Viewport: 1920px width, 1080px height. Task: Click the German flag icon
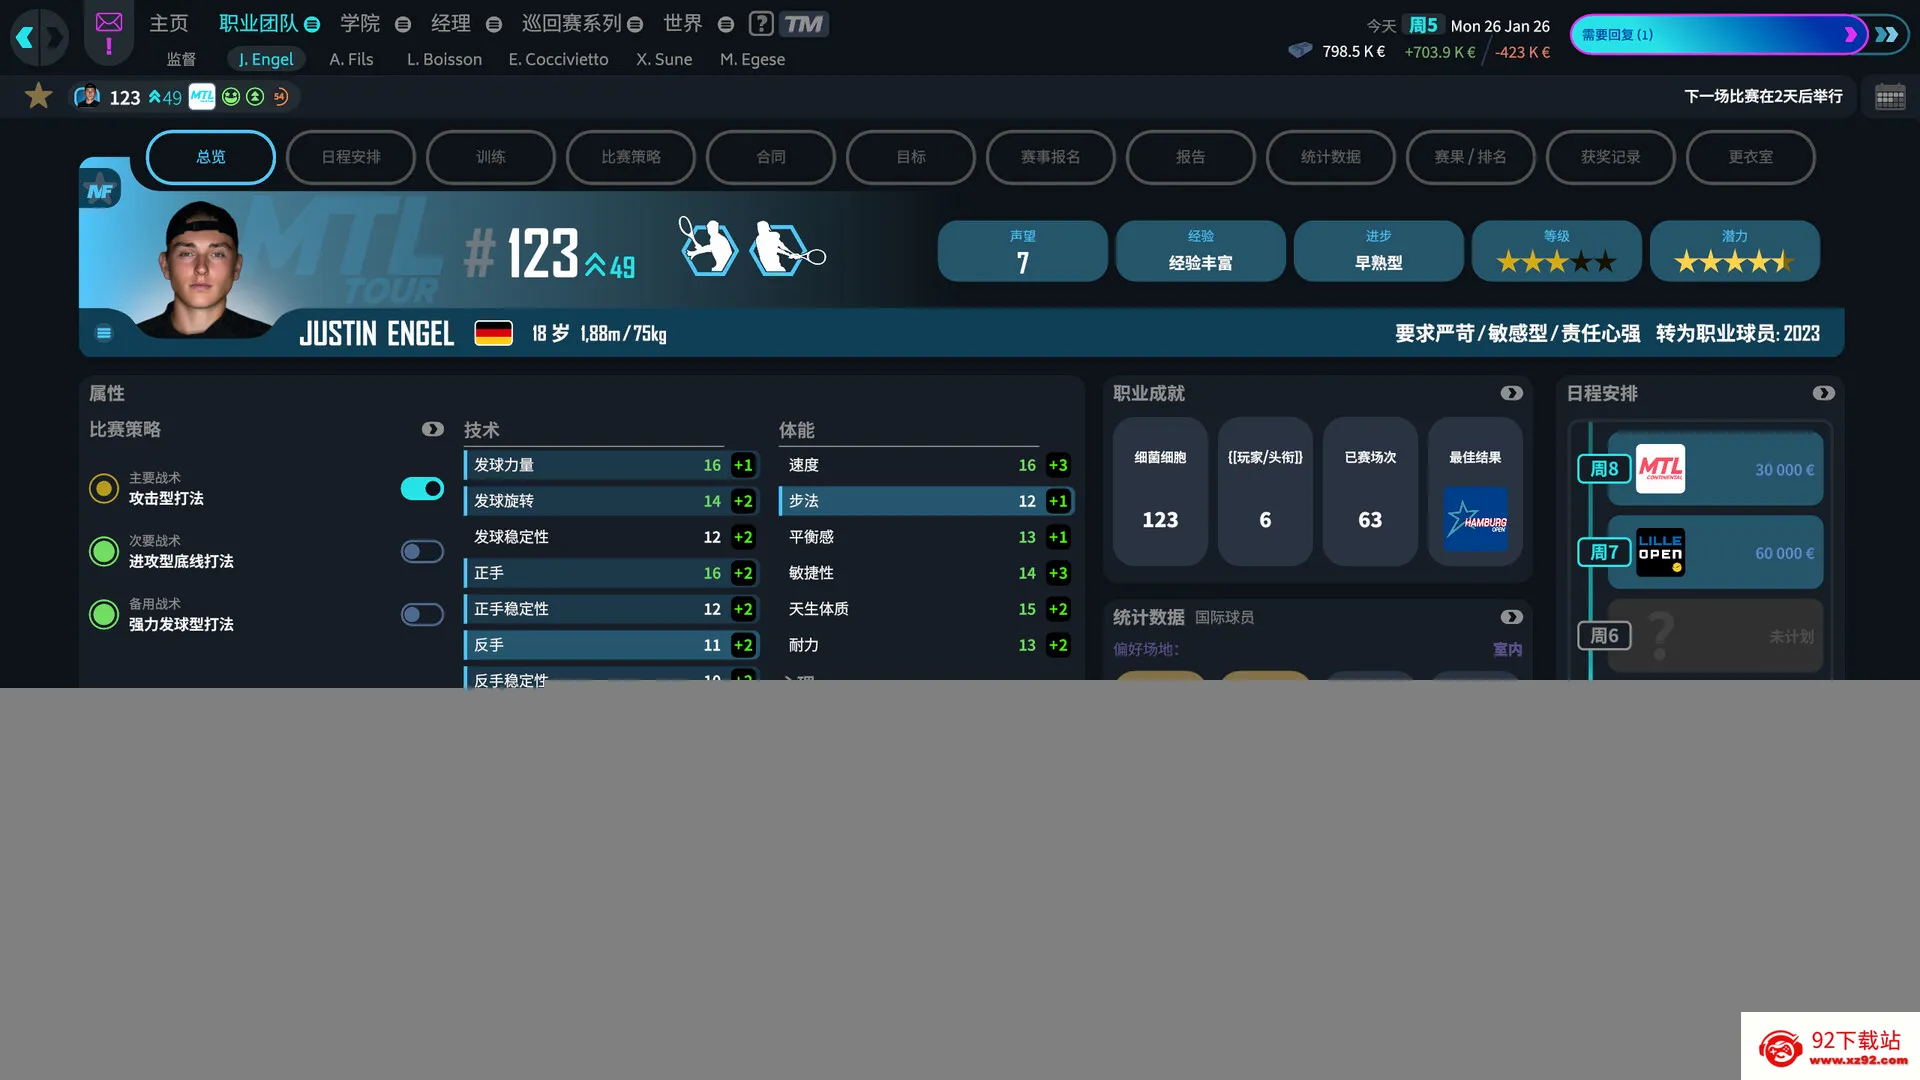pos(493,333)
